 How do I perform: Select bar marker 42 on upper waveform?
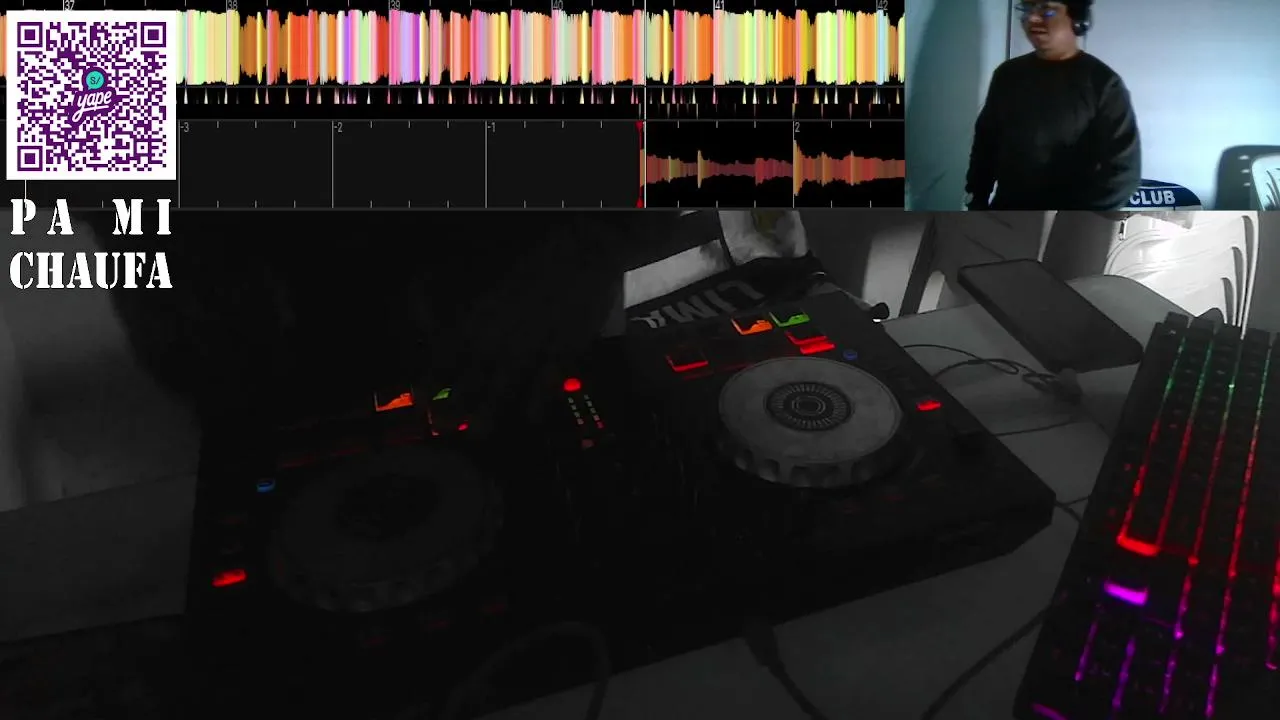click(882, 5)
